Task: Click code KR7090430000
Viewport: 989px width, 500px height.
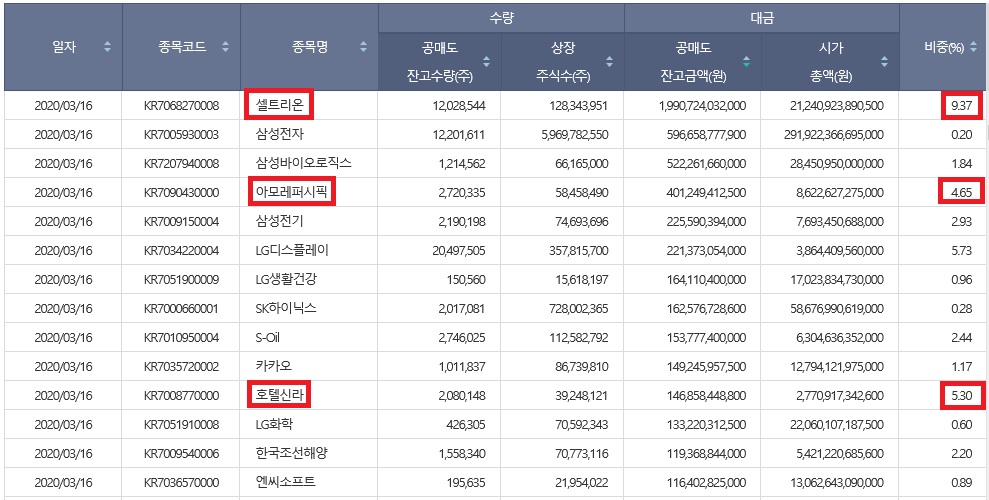Action: tap(182, 192)
